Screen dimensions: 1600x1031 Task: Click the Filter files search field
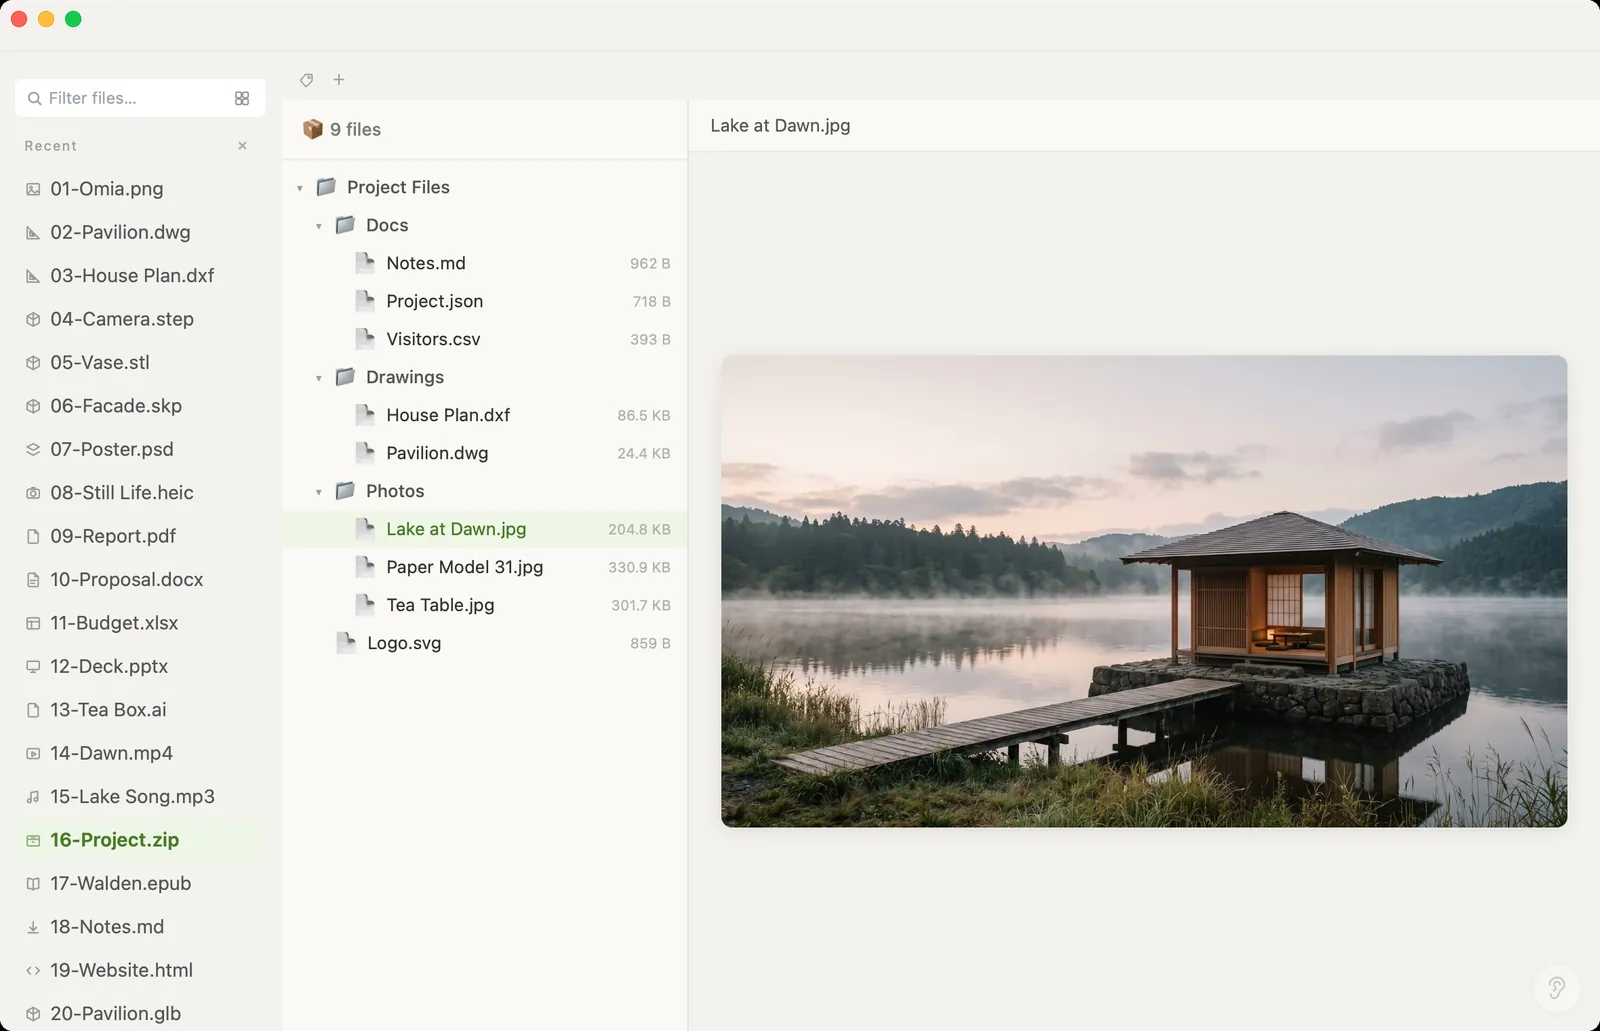141,98
